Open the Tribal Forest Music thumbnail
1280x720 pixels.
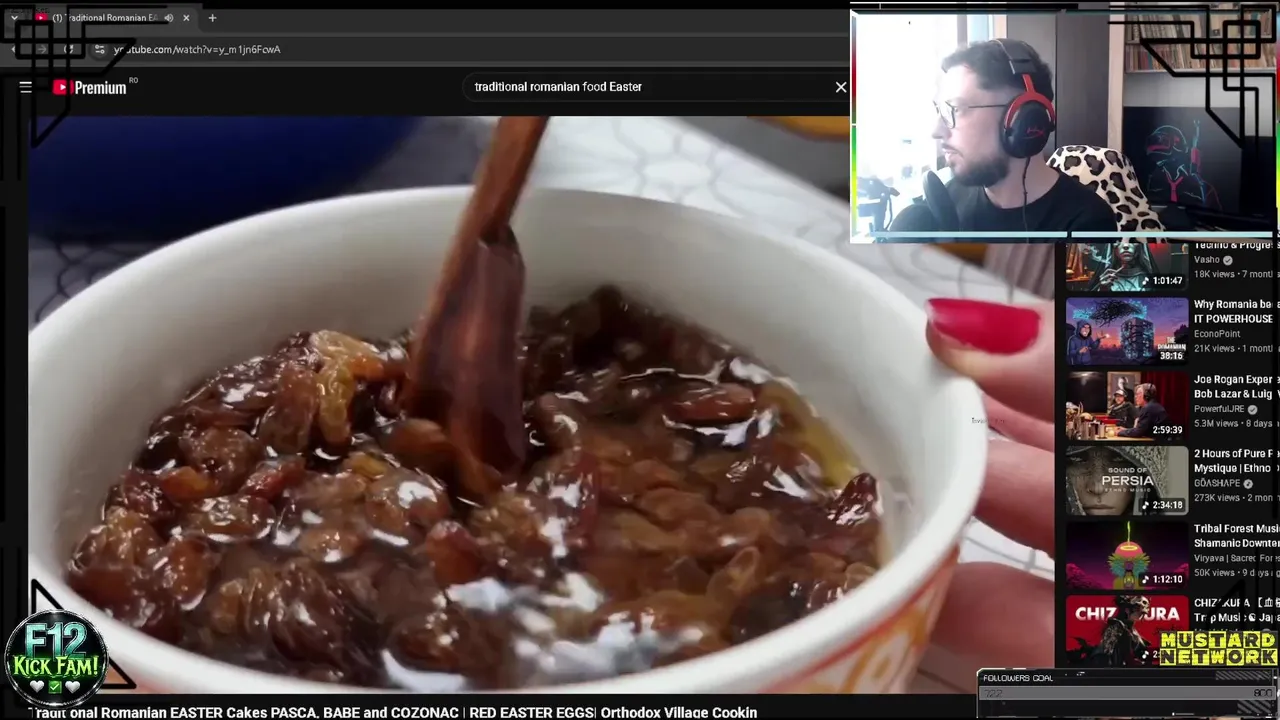[x=1127, y=554]
